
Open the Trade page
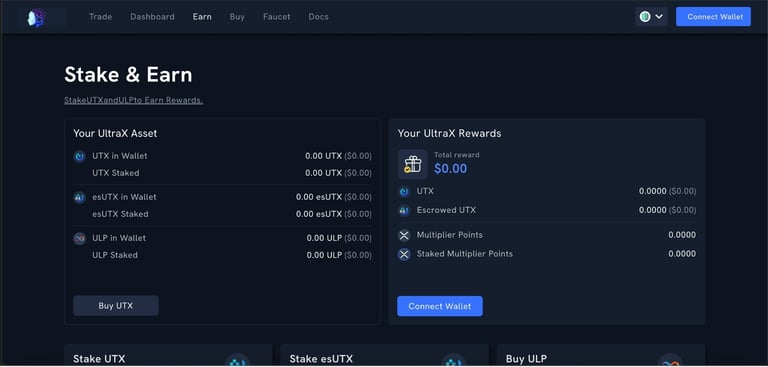coord(100,17)
